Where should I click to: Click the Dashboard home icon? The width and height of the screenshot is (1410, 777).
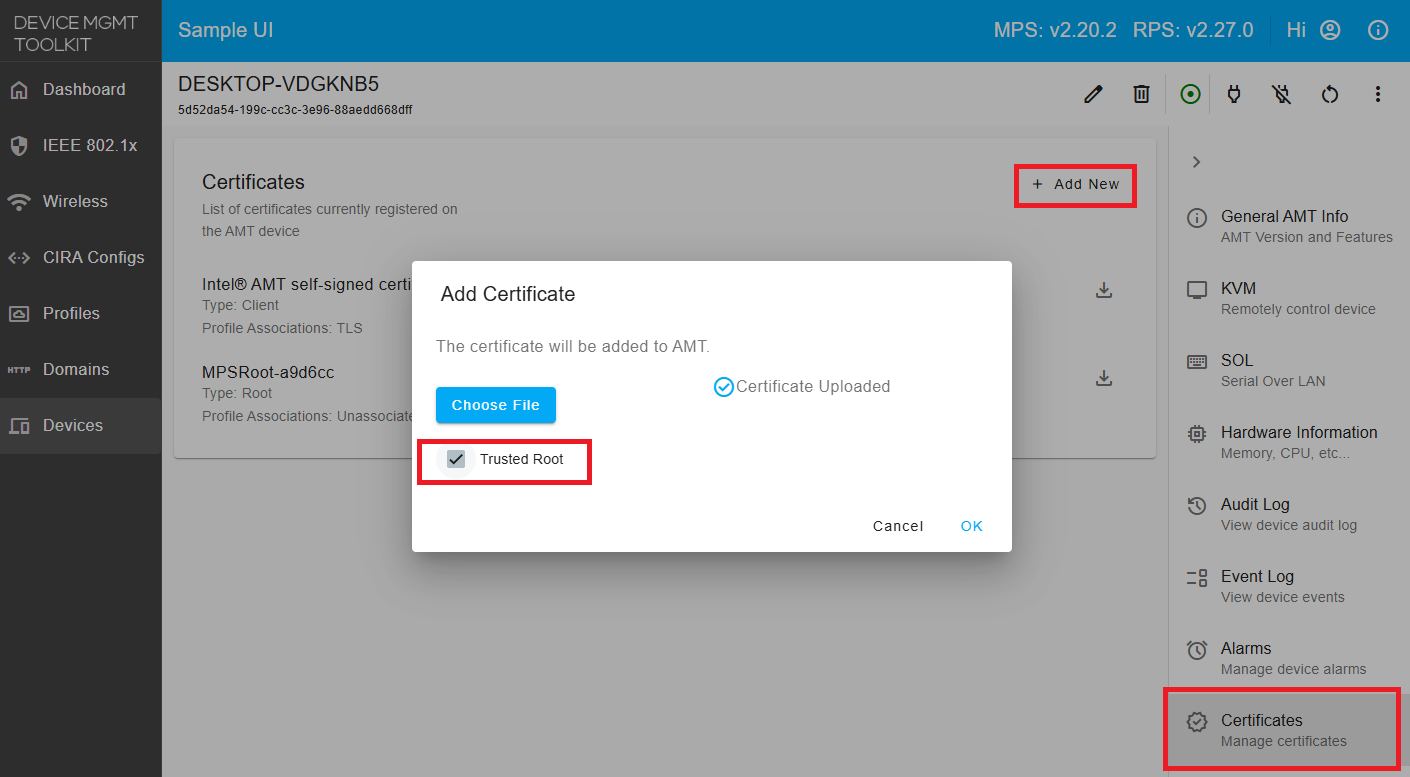pyautogui.click(x=19, y=90)
